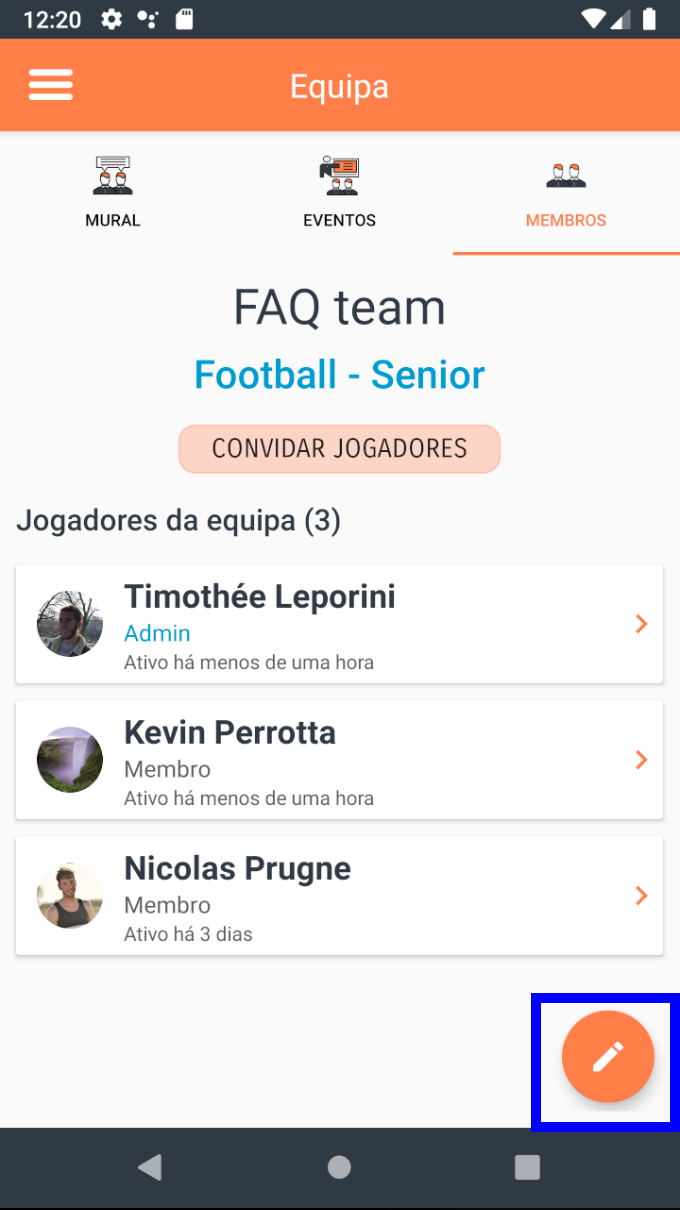
Task: Tap Timothée Leporini's profile photo
Action: coord(70,624)
